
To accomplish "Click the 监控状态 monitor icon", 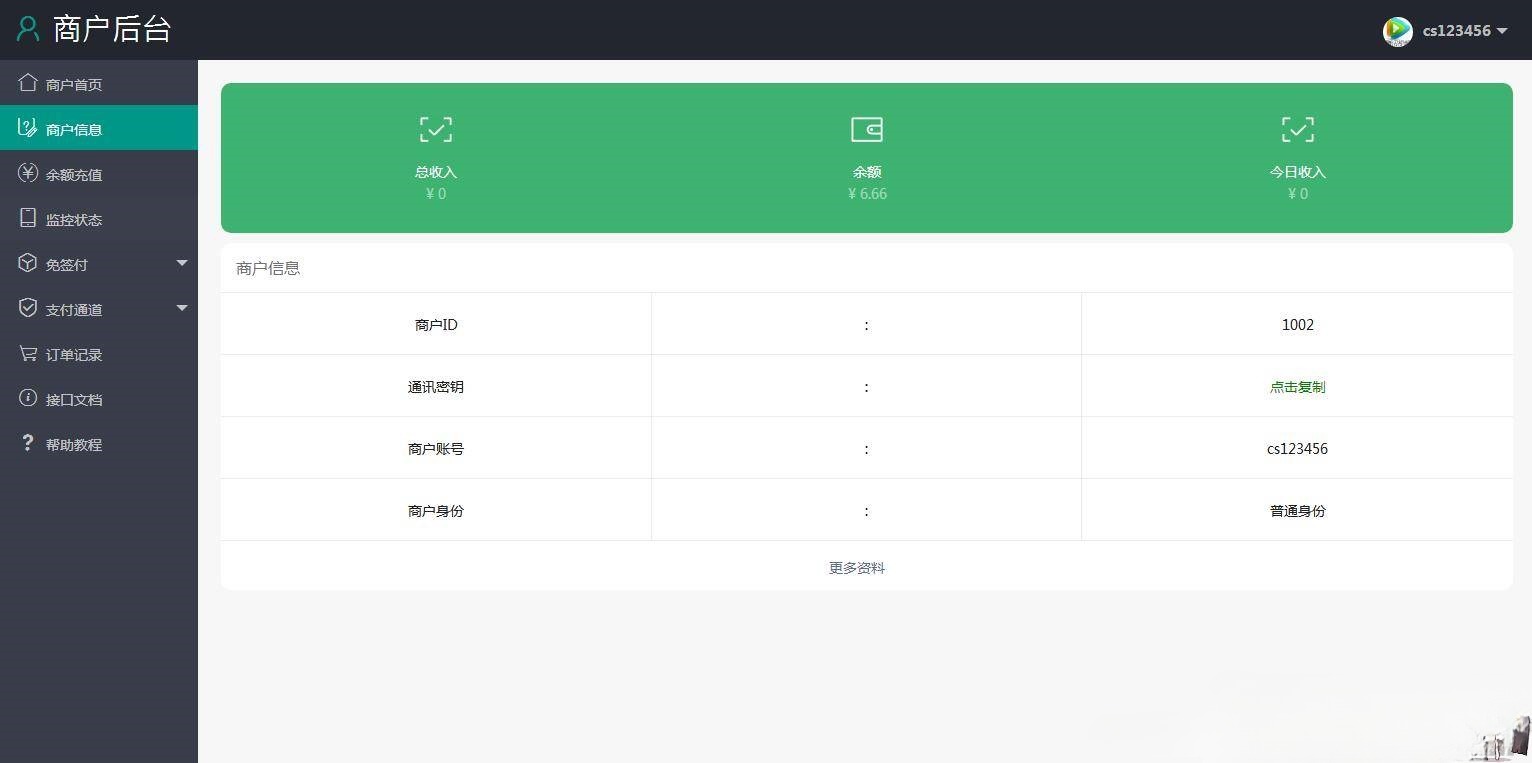I will tap(28, 219).
